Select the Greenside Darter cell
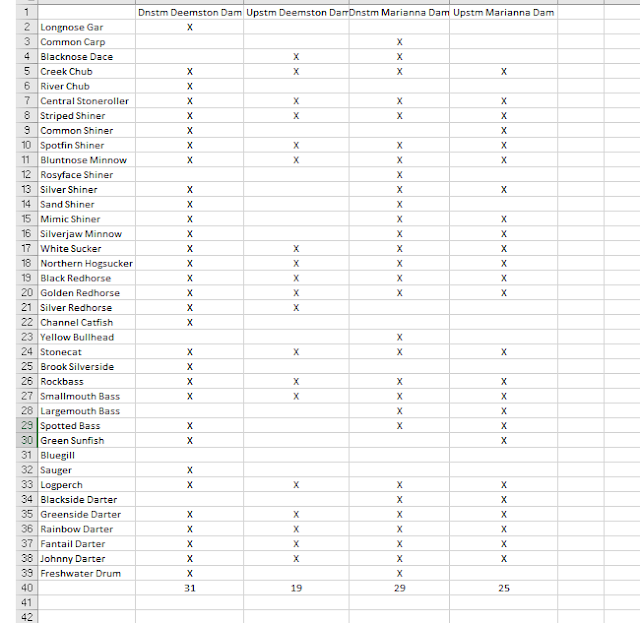640x623 pixels. (87, 514)
